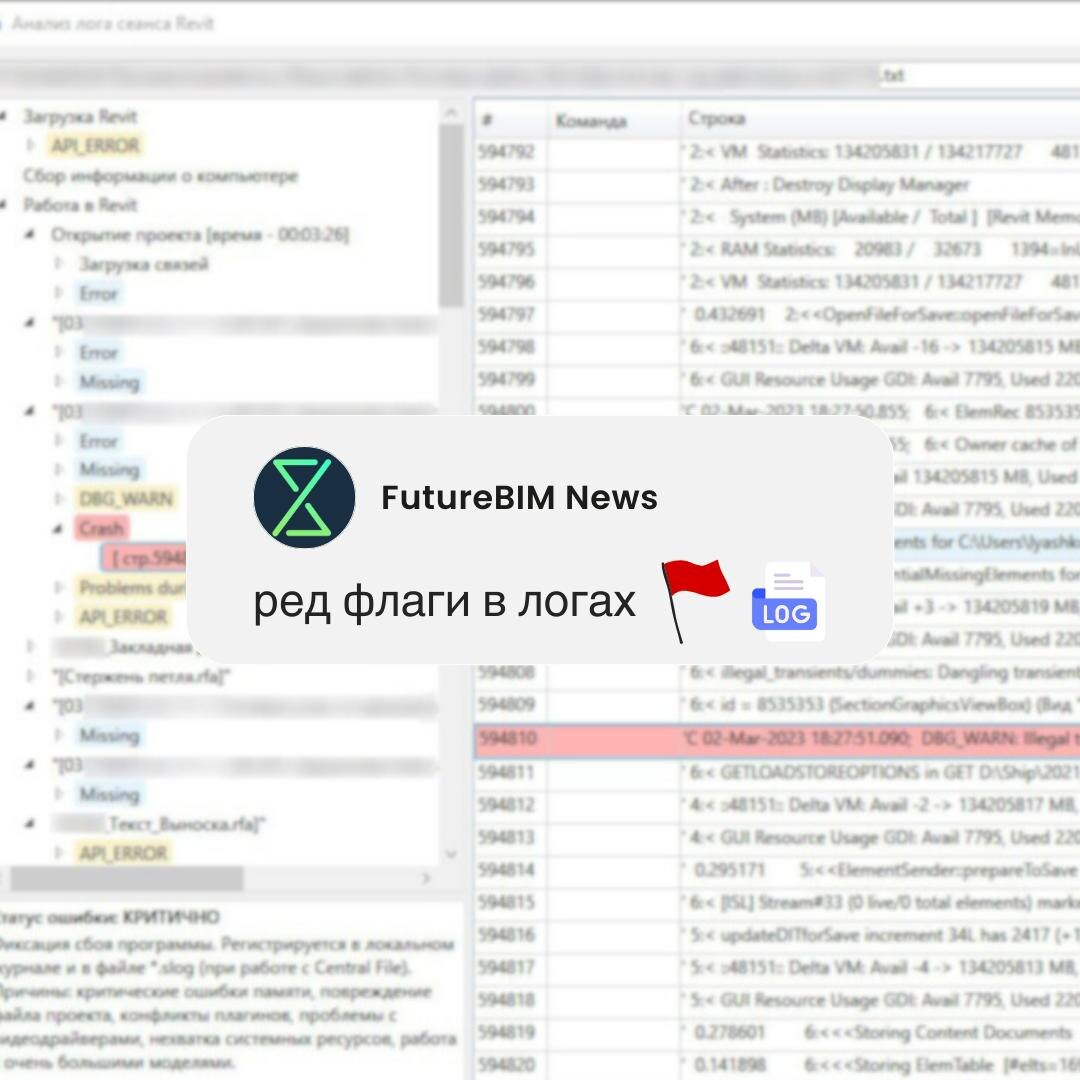
Task: Click the log file path field ending .txt
Action: pyautogui.click(x=540, y=75)
